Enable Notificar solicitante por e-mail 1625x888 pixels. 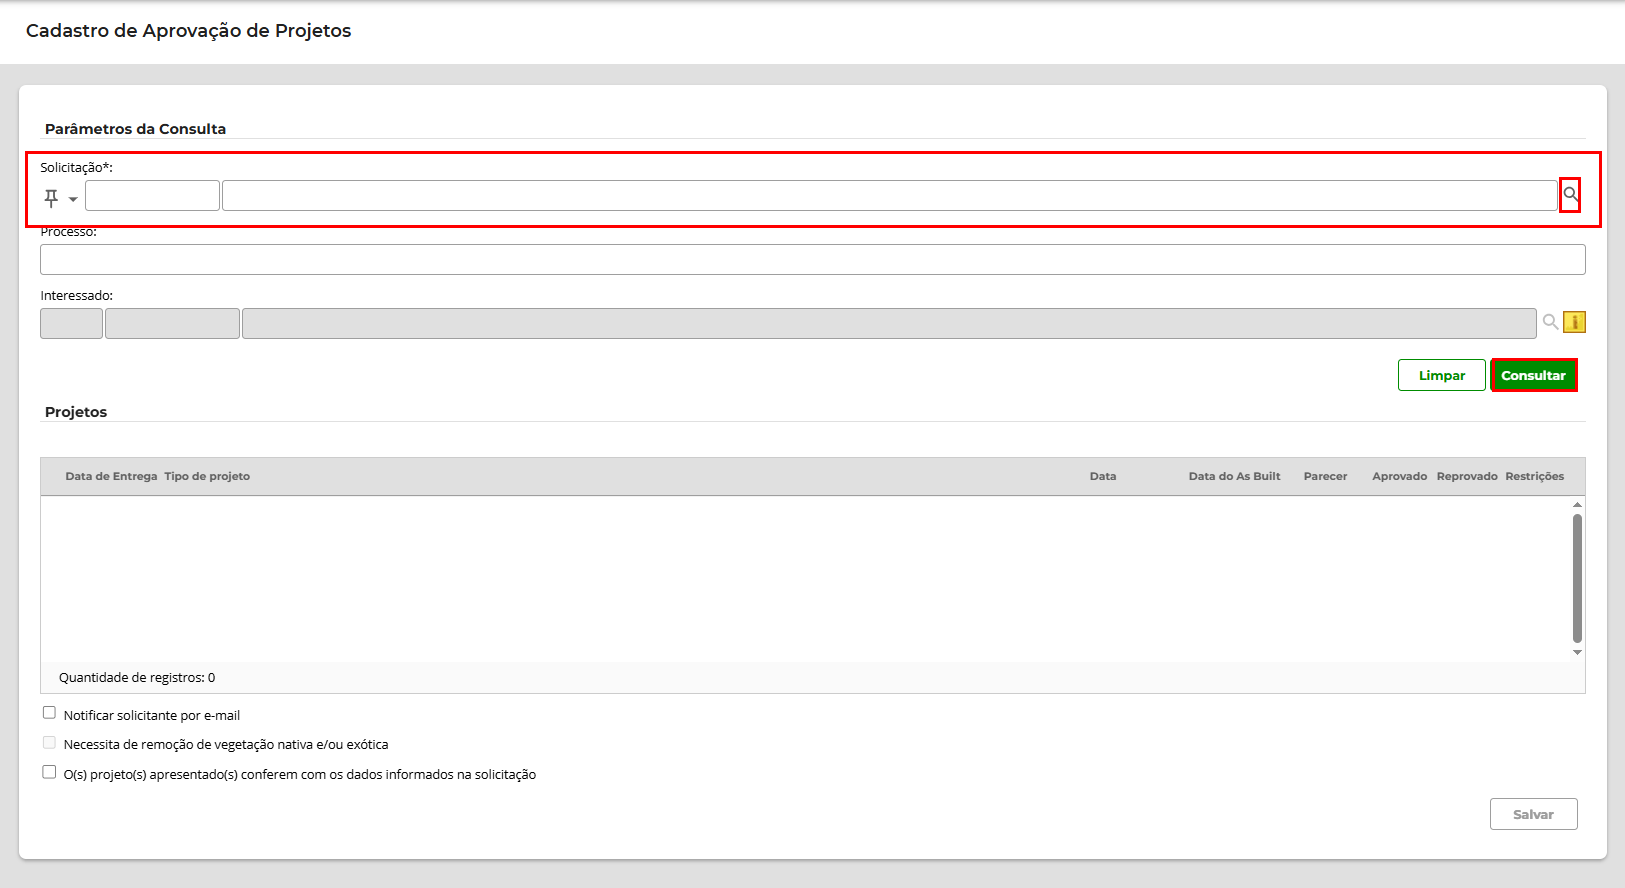click(x=49, y=713)
